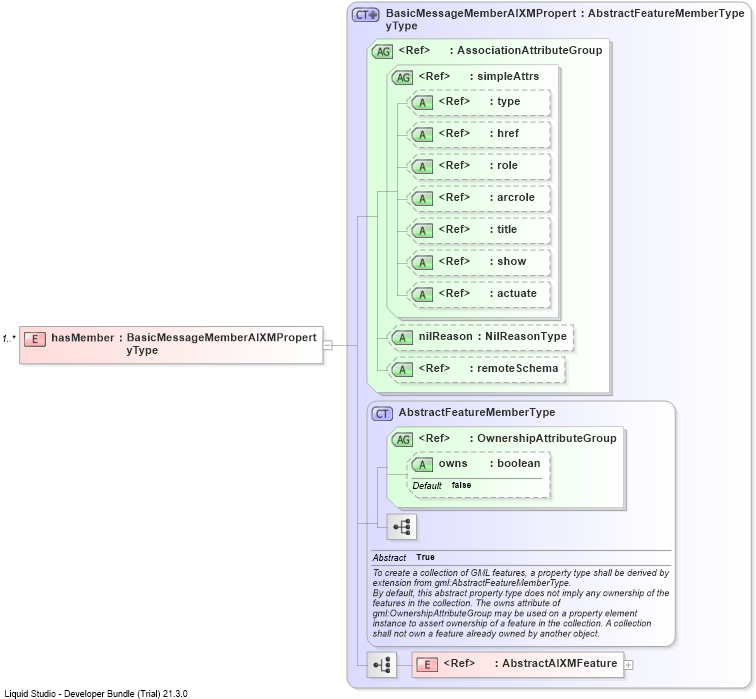Click the CT icon of BasicMessageMemberAIXMPropertyType
This screenshot has height=699, width=756.
(x=365, y=15)
